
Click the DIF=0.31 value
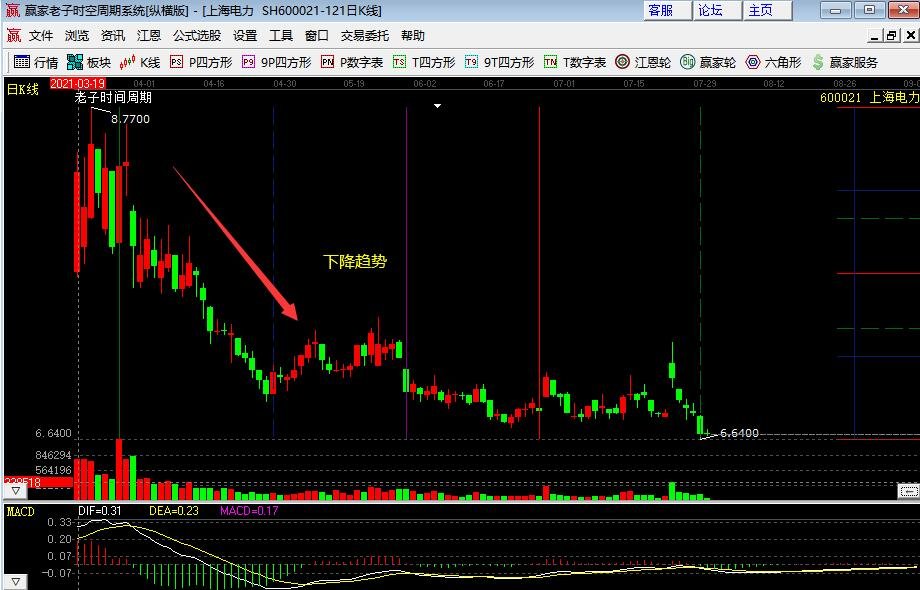pyautogui.click(x=100, y=511)
